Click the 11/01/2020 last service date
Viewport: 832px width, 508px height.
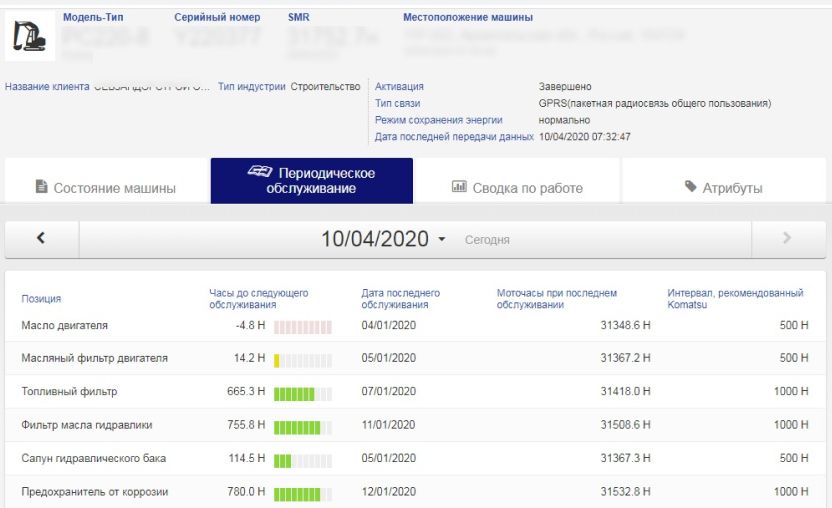[x=388, y=425]
